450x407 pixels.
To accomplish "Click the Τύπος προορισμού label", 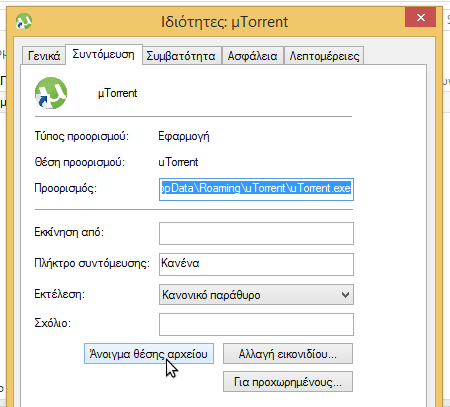I will (82, 136).
